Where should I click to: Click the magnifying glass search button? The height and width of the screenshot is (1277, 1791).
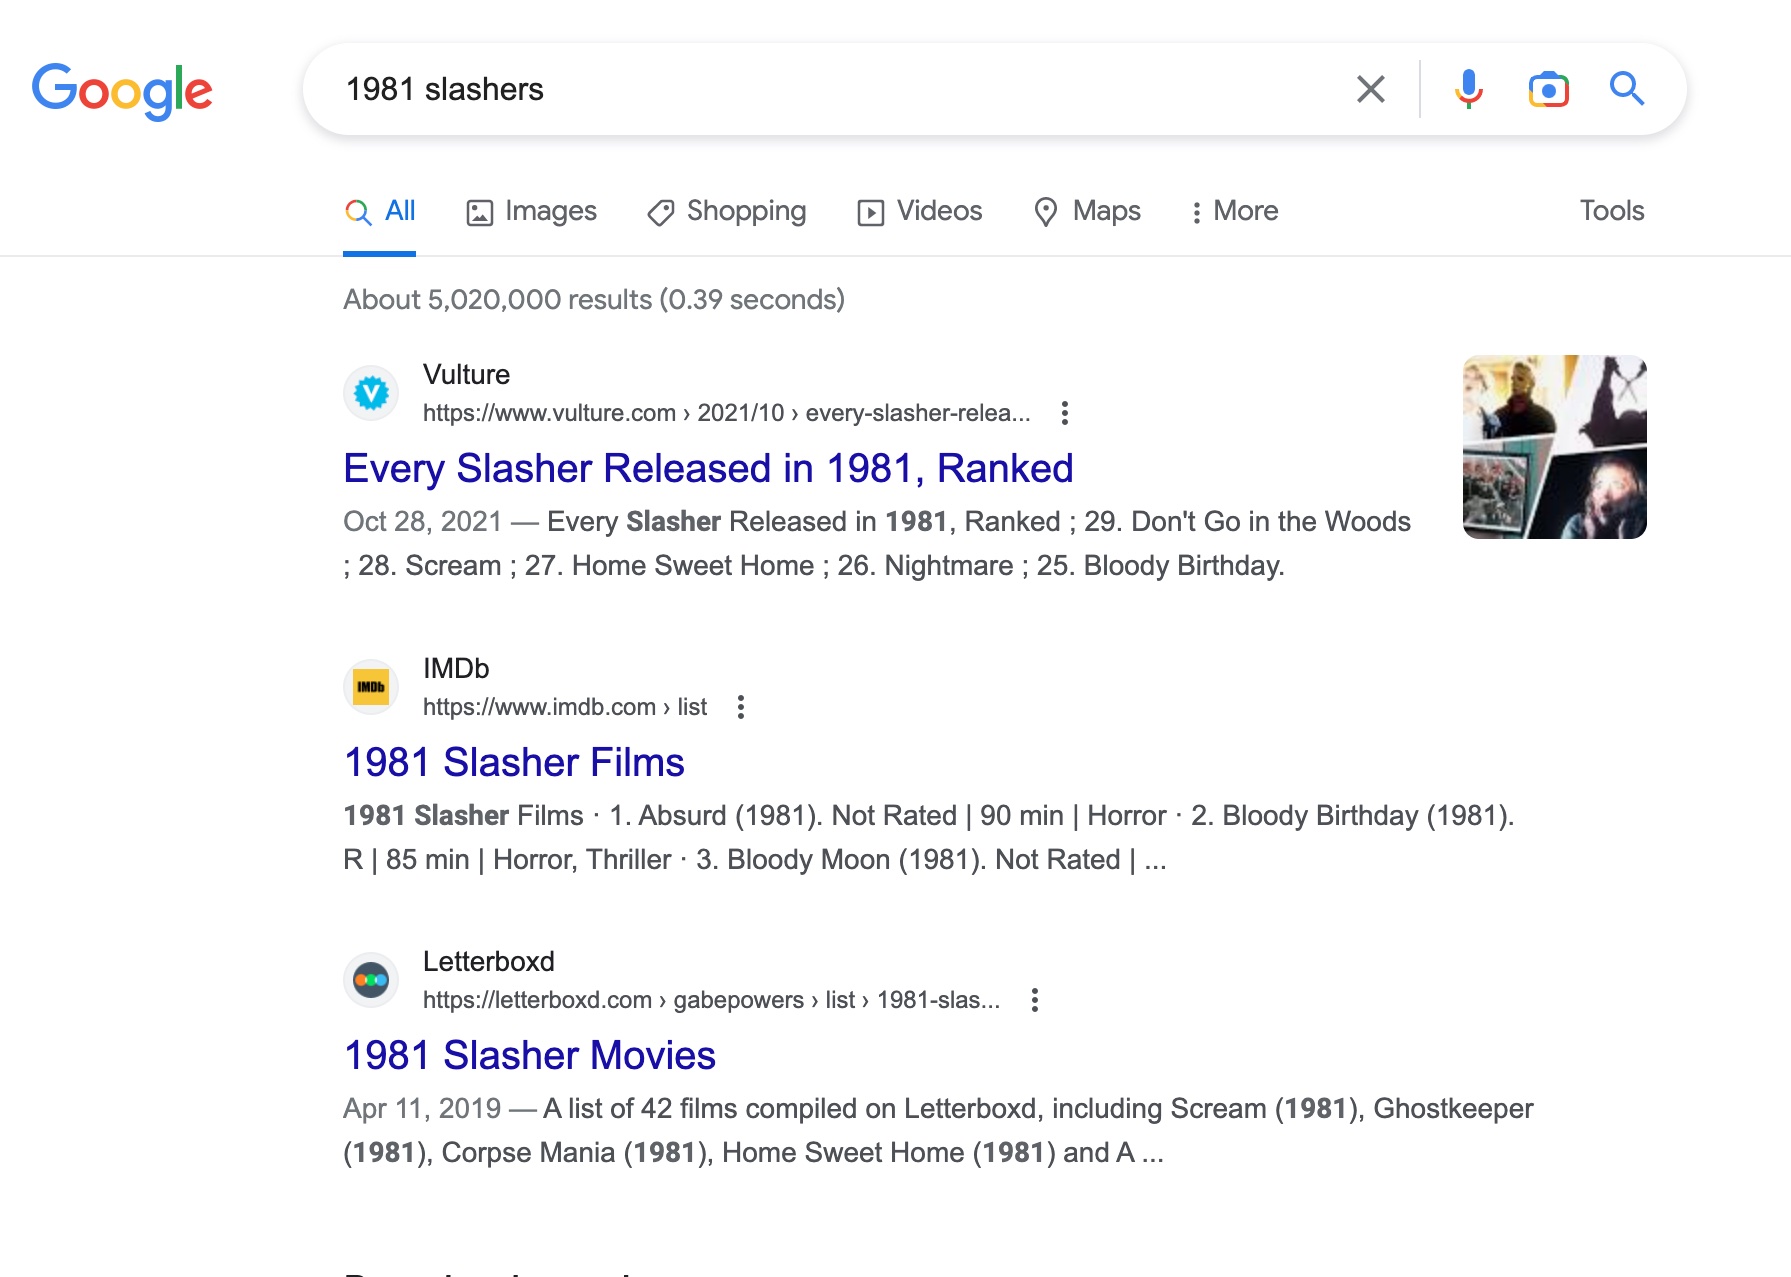[x=1626, y=89]
